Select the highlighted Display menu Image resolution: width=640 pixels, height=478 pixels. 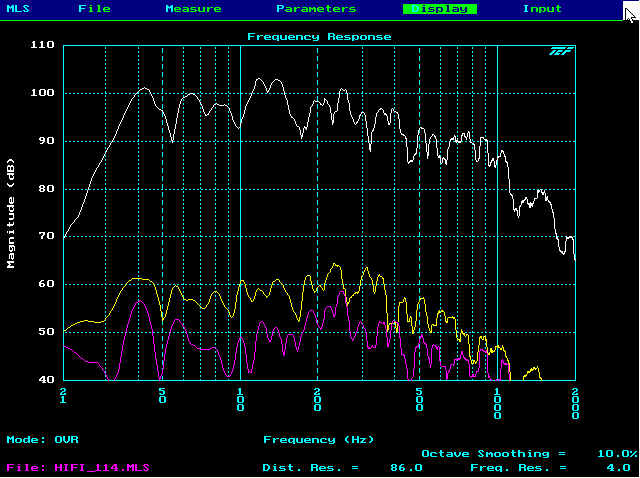(x=440, y=9)
